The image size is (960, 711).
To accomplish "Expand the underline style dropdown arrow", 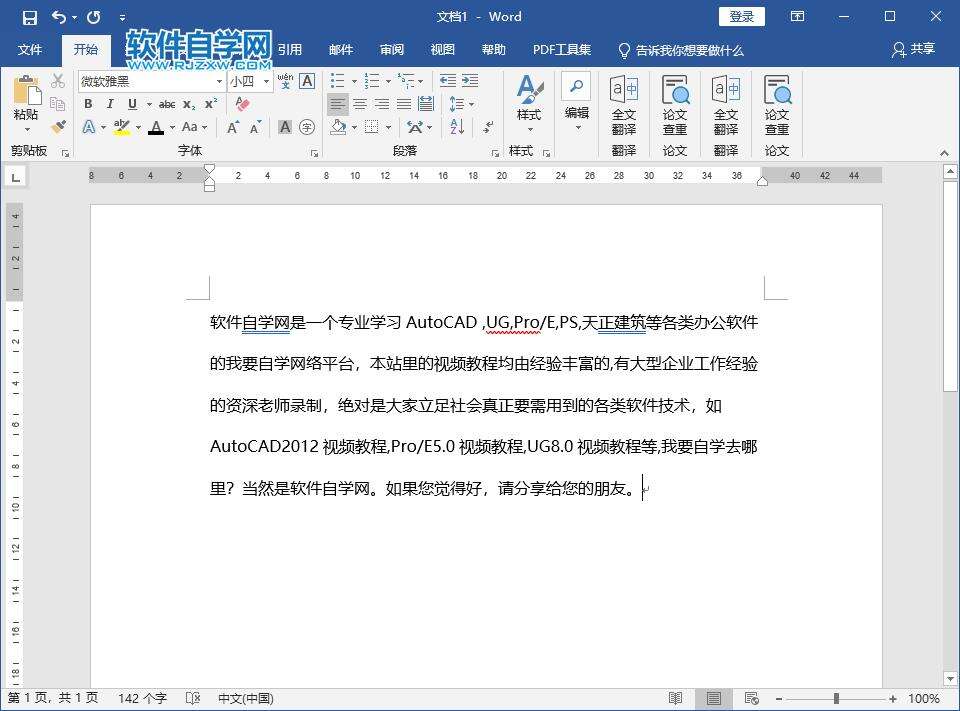I will 149,104.
